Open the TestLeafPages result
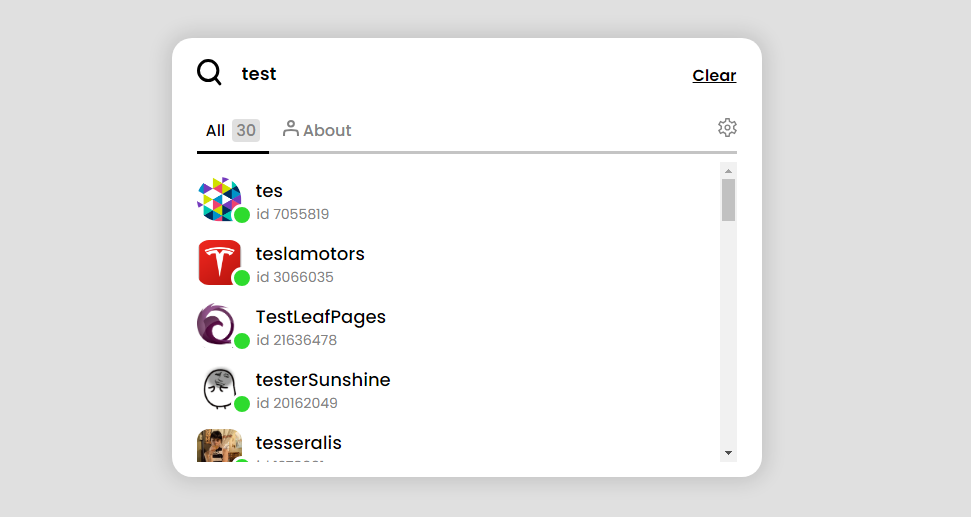The height and width of the screenshot is (517, 971). pos(320,317)
